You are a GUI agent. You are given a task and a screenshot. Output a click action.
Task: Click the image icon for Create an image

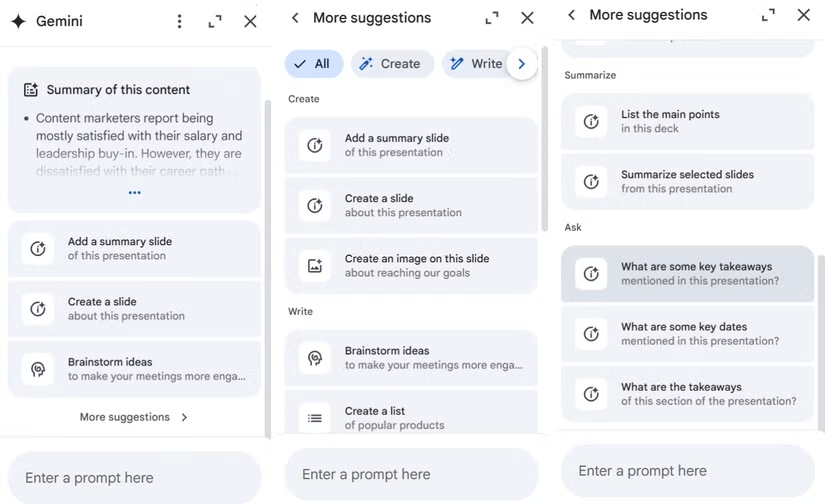(315, 265)
